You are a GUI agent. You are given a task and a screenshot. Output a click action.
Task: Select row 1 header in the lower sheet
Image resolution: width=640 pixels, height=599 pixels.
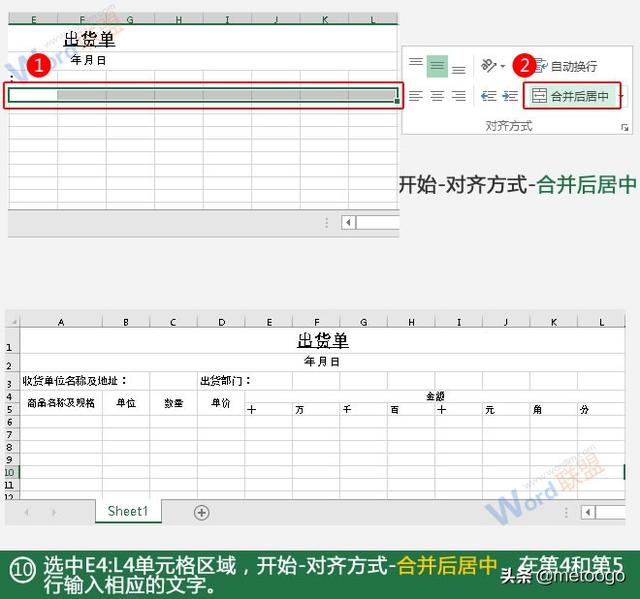pyautogui.click(x=12, y=341)
